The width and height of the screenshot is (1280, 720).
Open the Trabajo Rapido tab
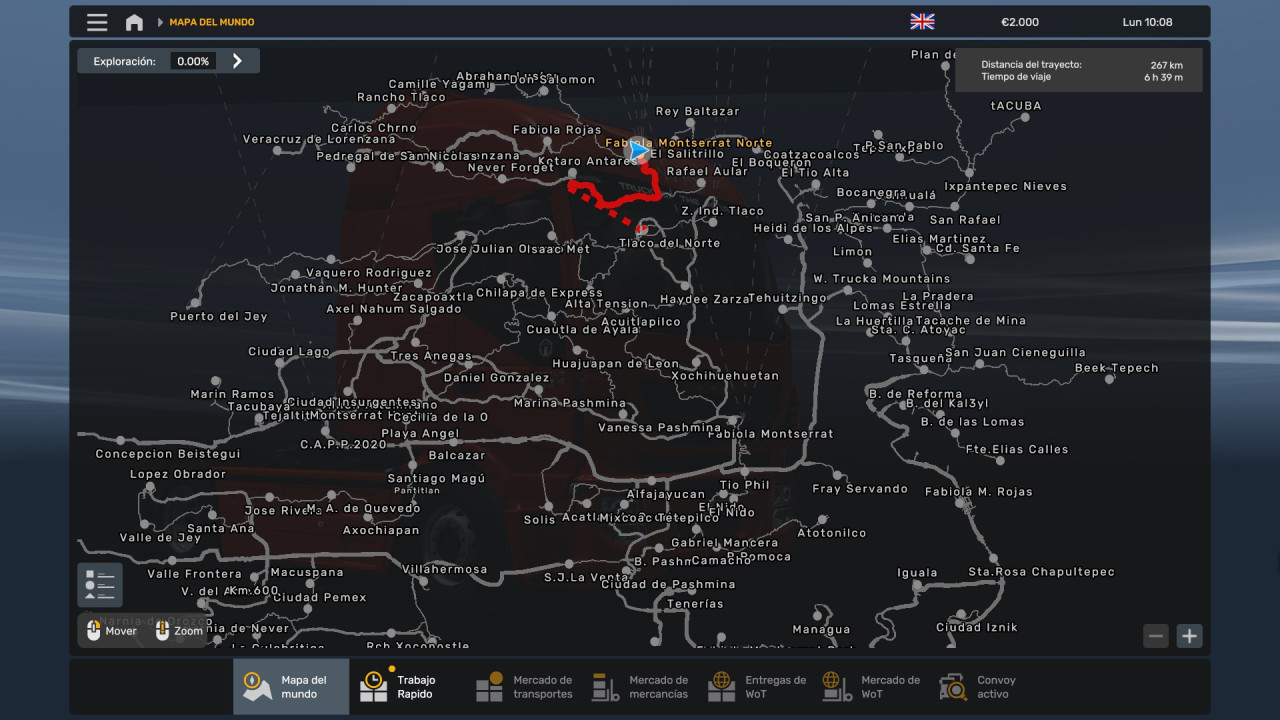pos(407,687)
